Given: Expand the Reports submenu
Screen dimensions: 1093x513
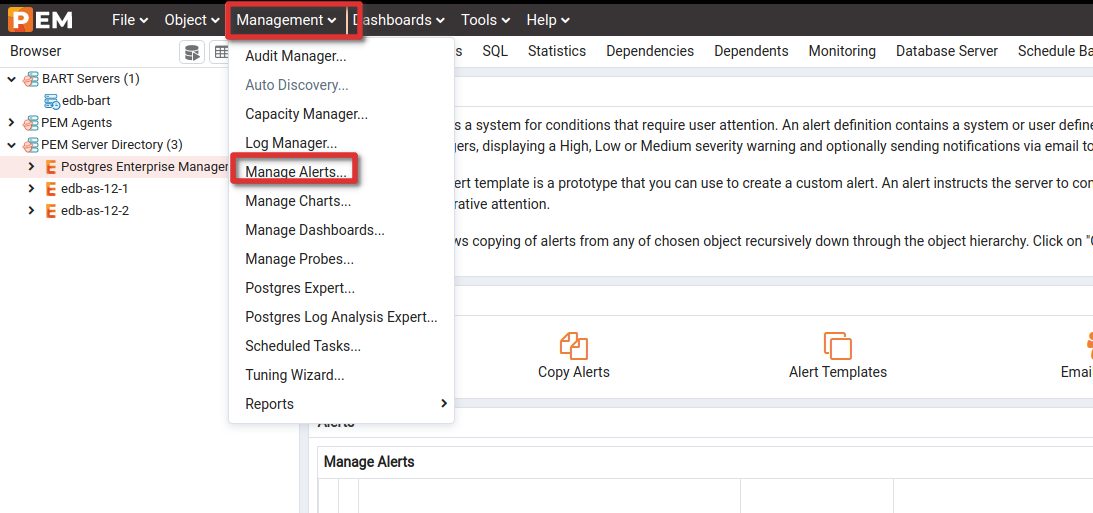Looking at the screenshot, I should pos(342,404).
